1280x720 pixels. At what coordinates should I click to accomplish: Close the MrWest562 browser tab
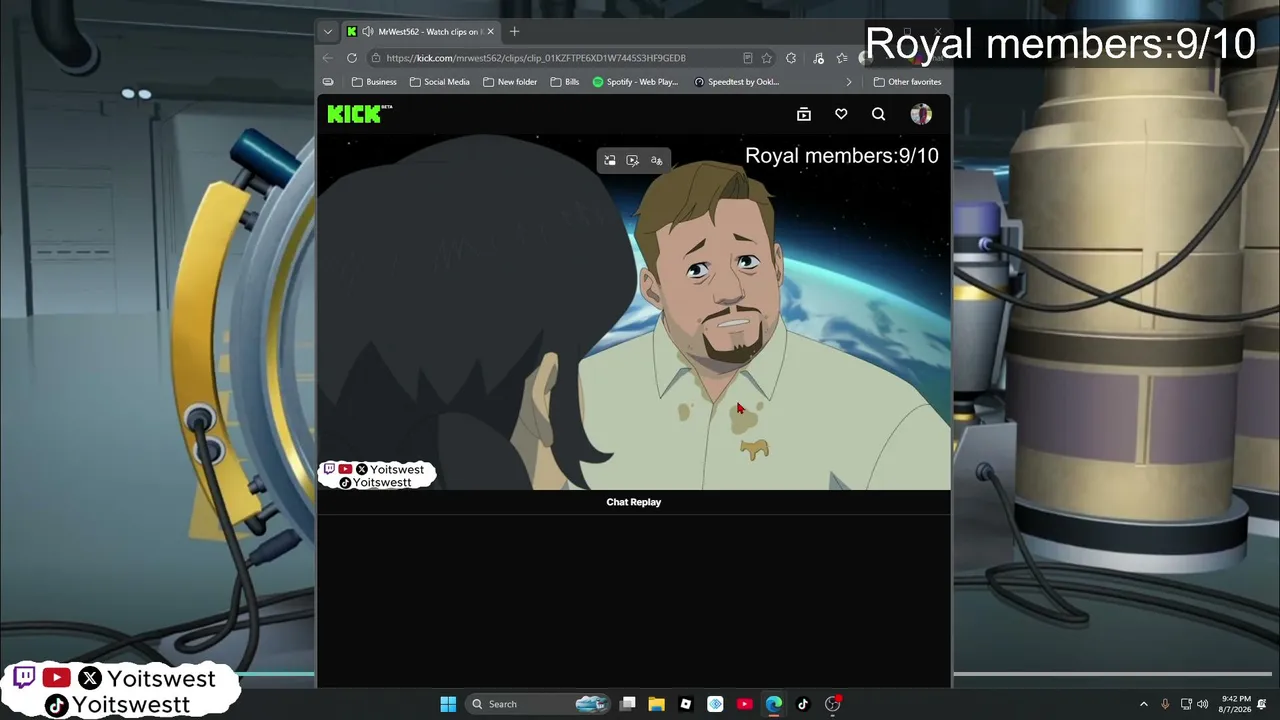tap(490, 32)
